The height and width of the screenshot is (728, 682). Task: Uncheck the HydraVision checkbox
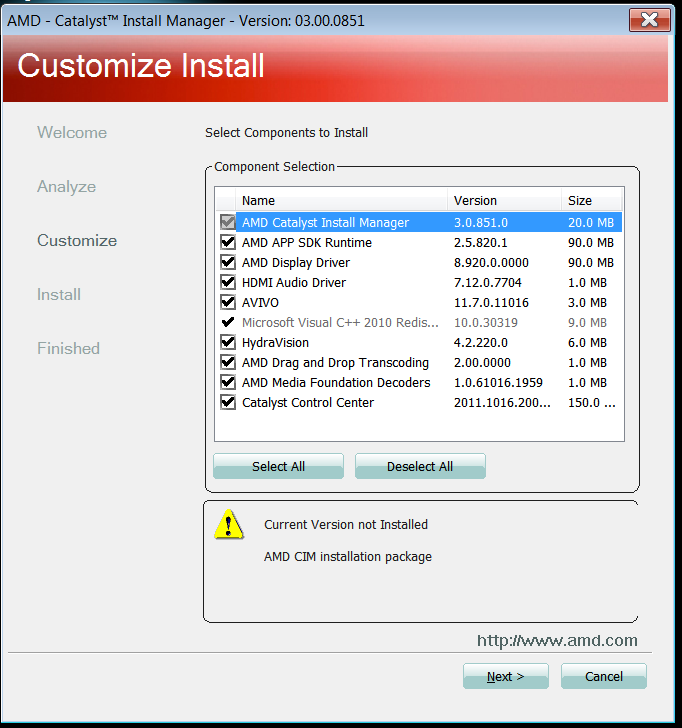pos(227,342)
